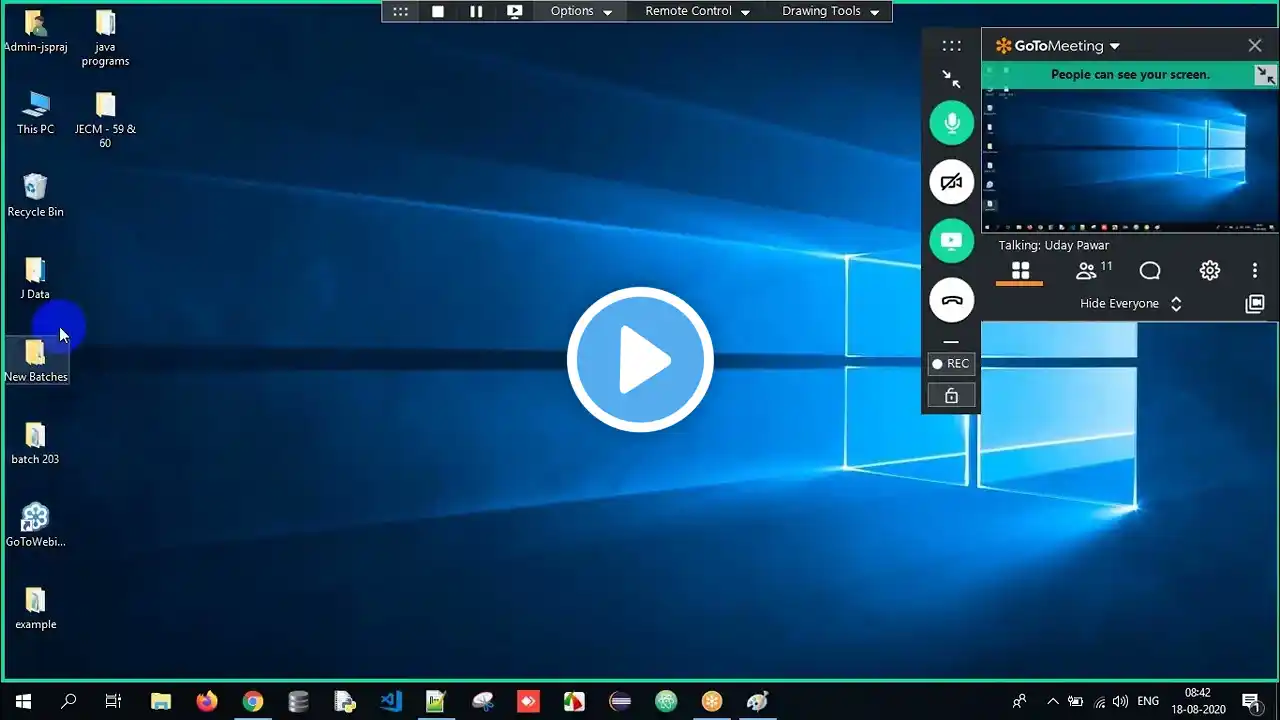Click 'People can see your screen.' banner
1280x720 pixels.
pyautogui.click(x=1130, y=75)
